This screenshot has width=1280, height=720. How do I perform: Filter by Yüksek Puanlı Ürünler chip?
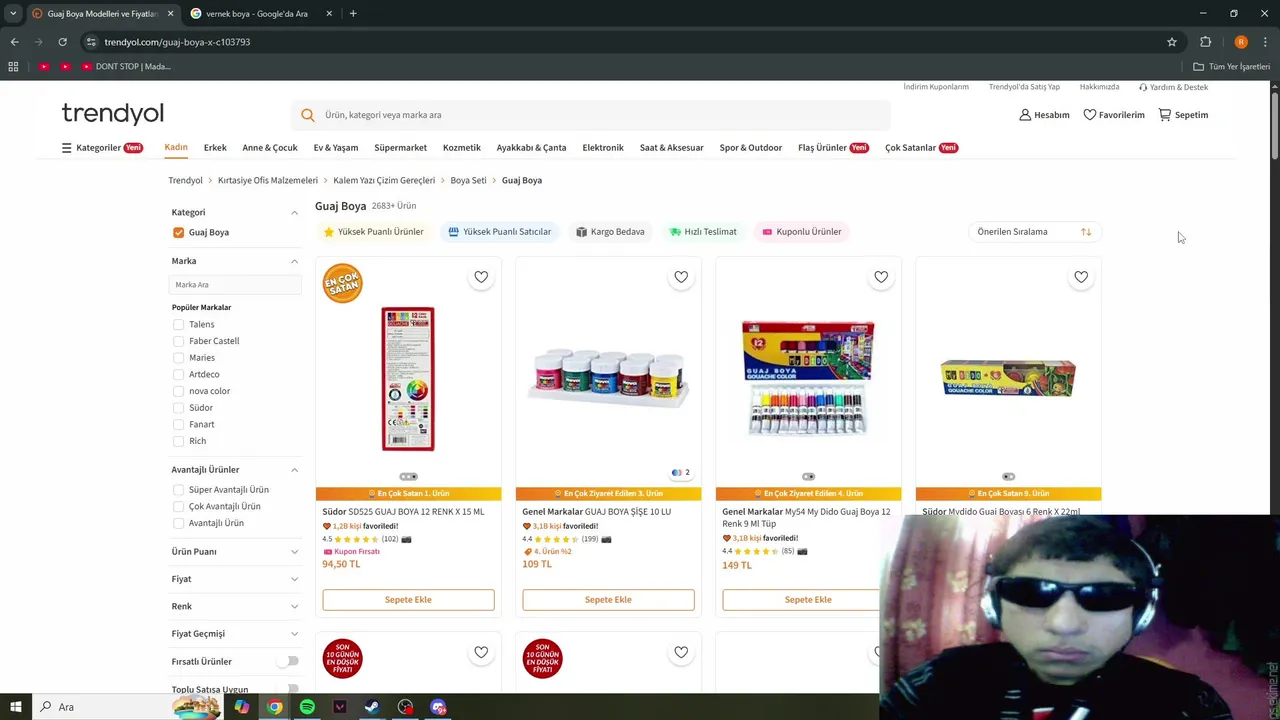pyautogui.click(x=373, y=232)
